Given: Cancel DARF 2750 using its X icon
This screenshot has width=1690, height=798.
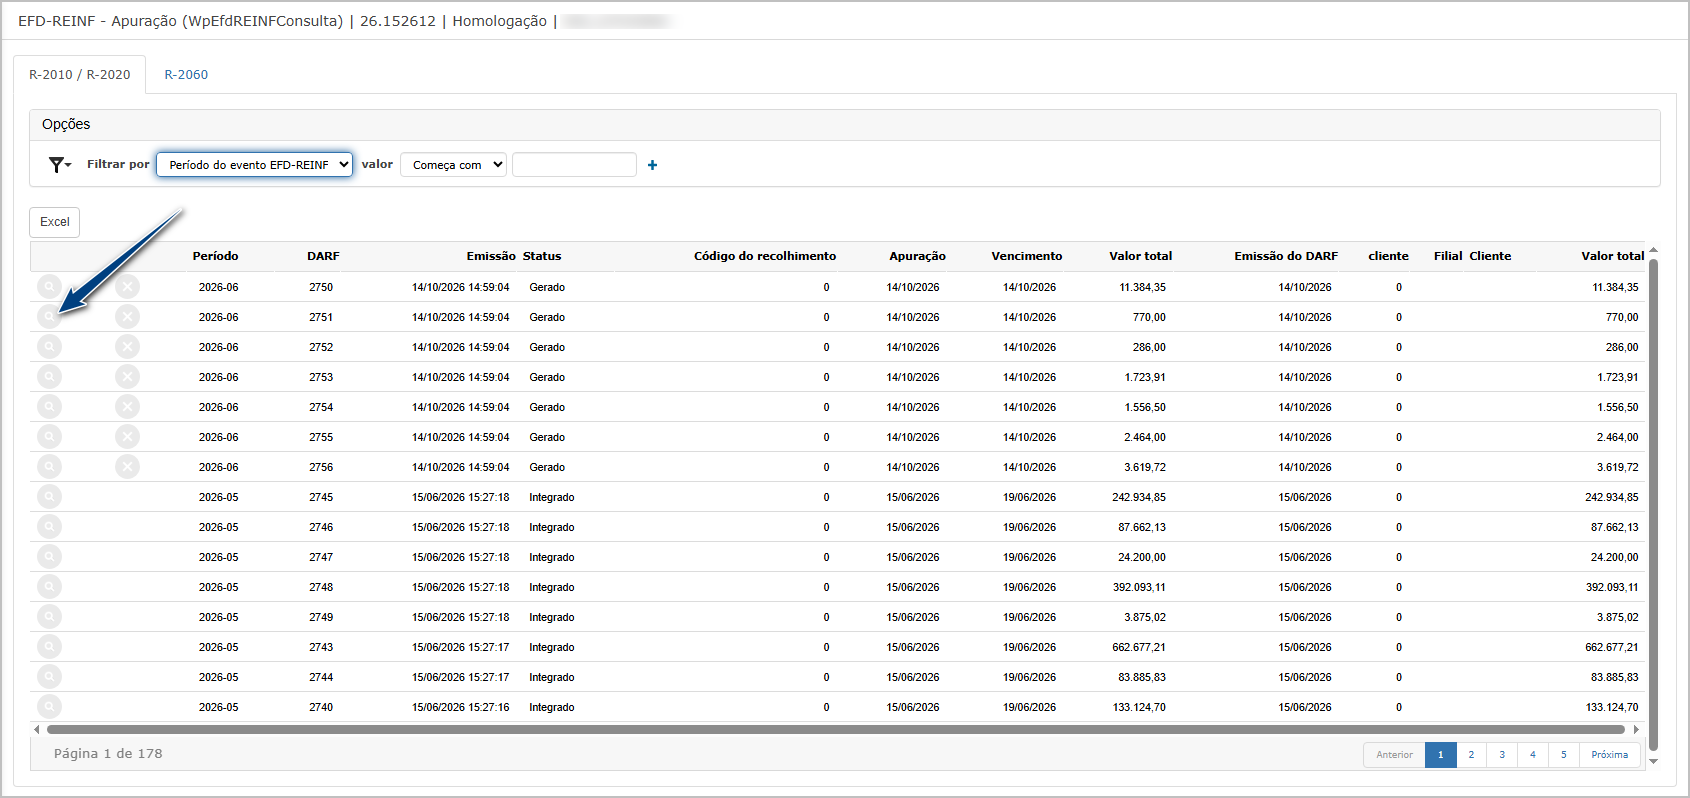Looking at the screenshot, I should click(127, 287).
